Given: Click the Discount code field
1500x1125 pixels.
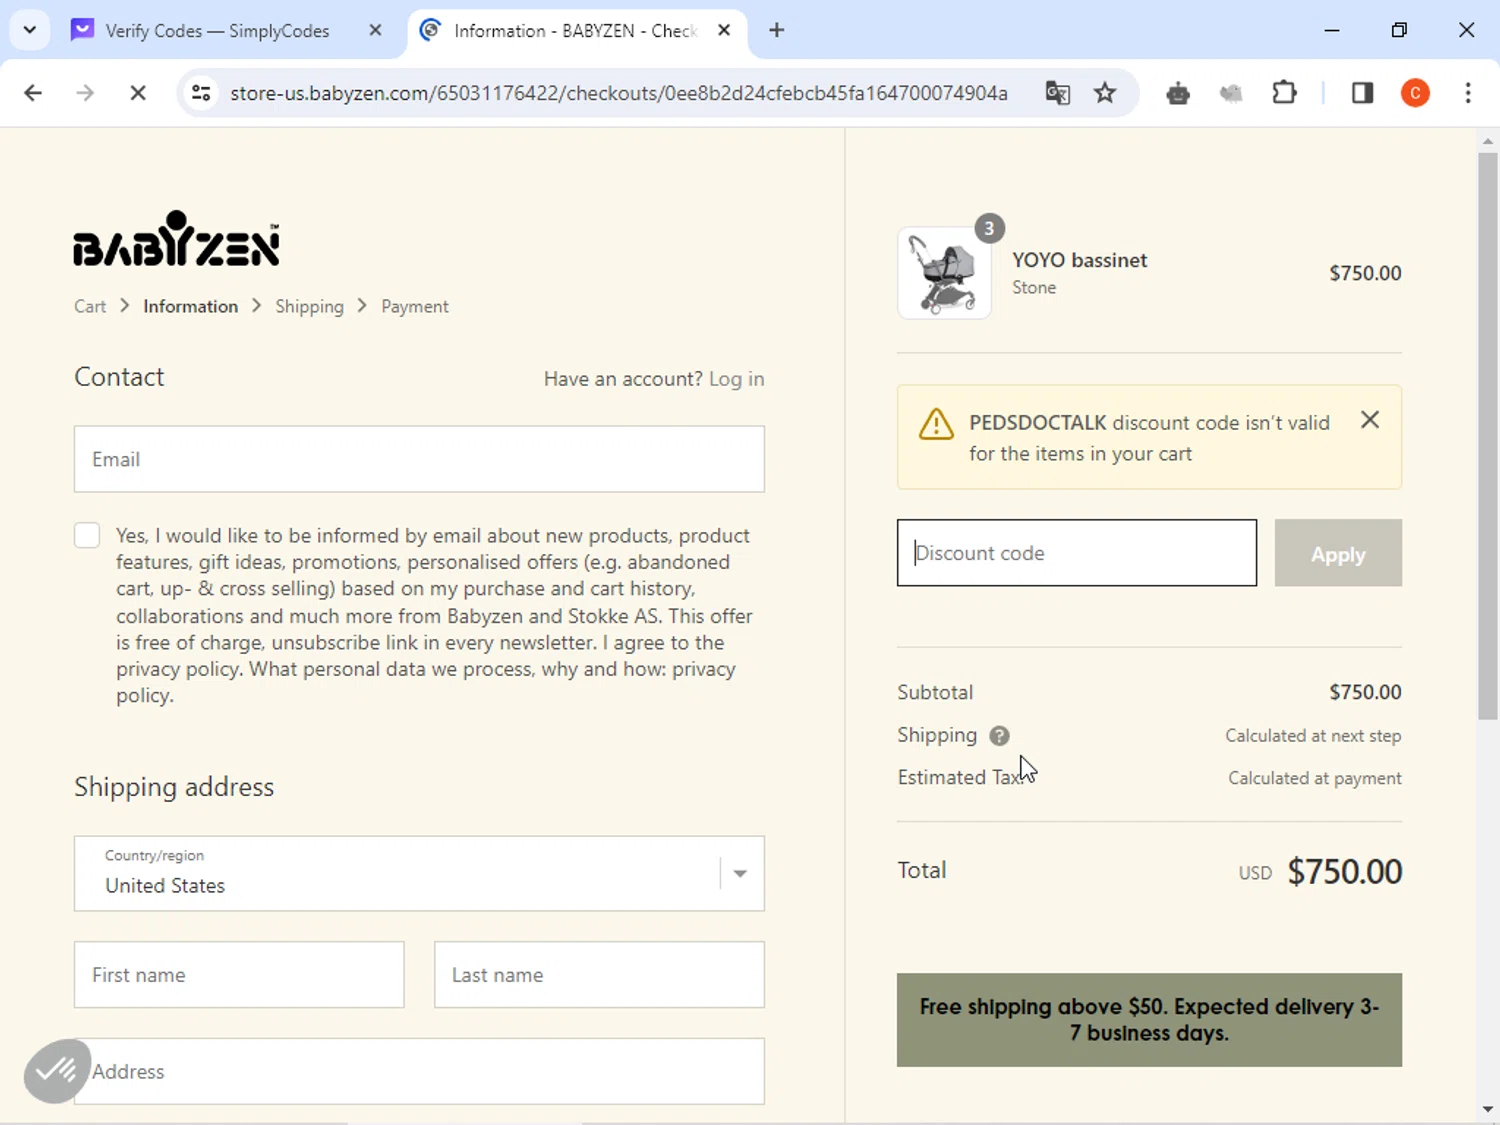Looking at the screenshot, I should tap(1077, 553).
